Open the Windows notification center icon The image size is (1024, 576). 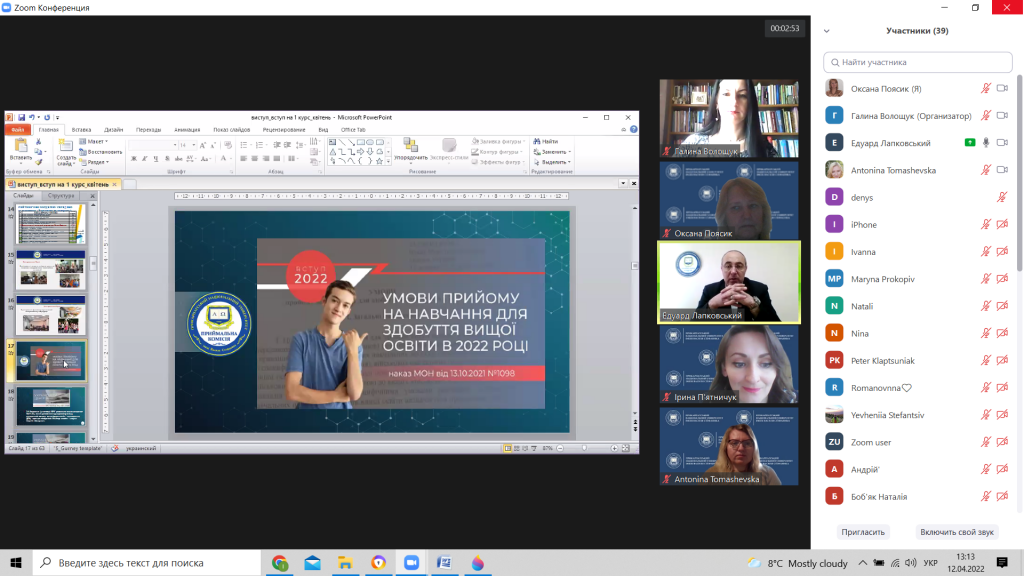[x=1002, y=563]
